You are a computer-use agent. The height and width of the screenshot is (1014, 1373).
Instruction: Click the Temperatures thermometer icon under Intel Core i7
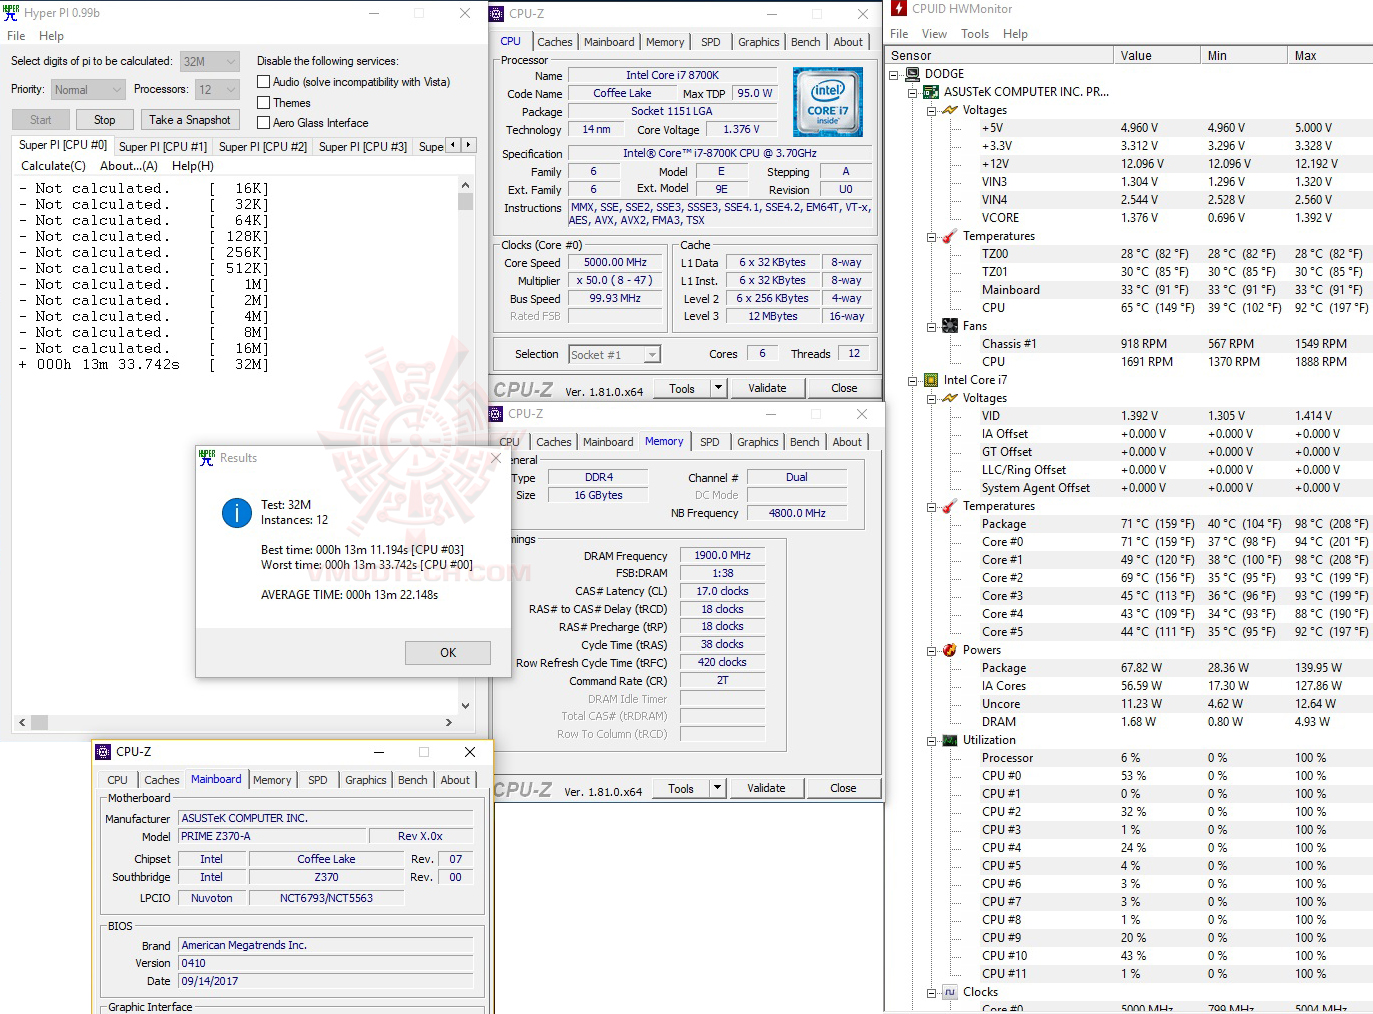click(x=948, y=506)
